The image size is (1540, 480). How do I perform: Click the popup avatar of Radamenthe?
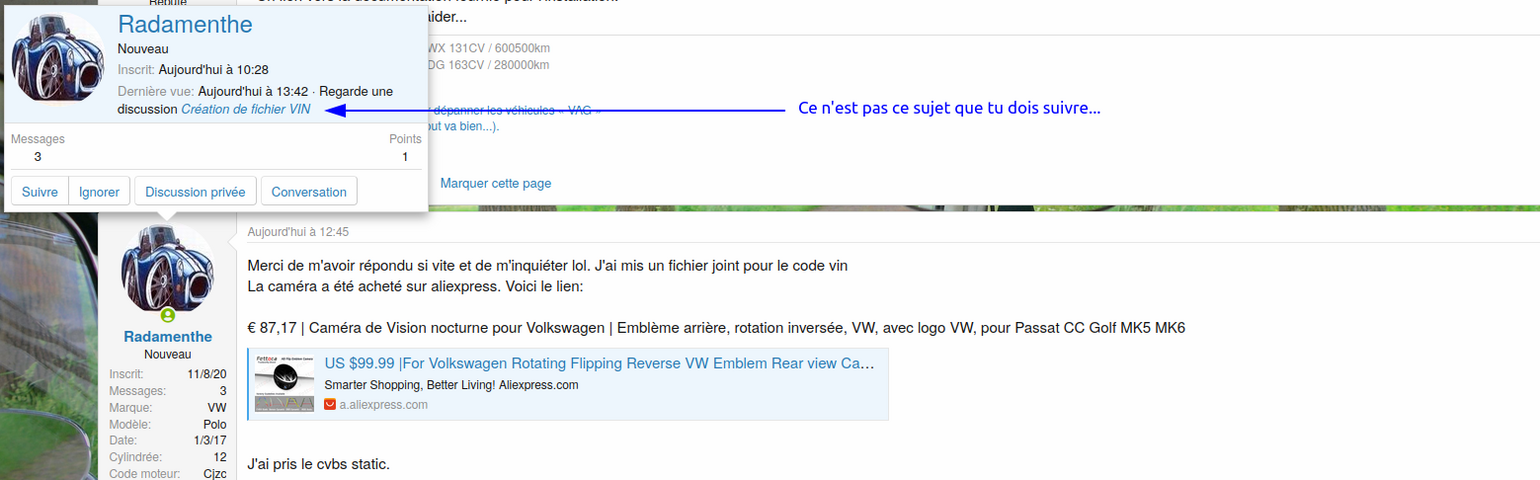pyautogui.click(x=58, y=57)
